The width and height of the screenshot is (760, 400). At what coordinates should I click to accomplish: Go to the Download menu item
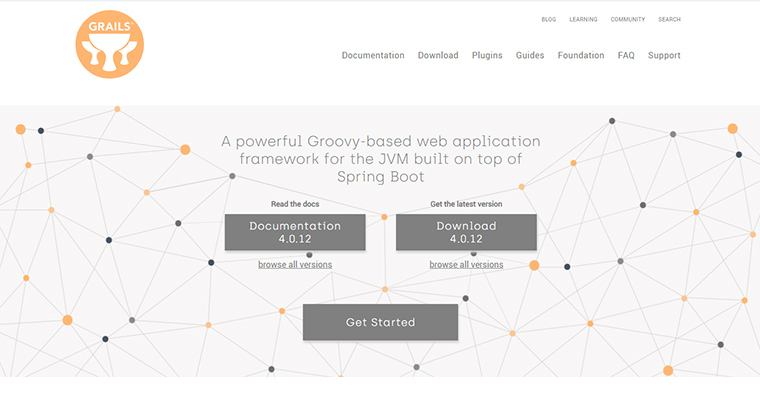click(438, 55)
